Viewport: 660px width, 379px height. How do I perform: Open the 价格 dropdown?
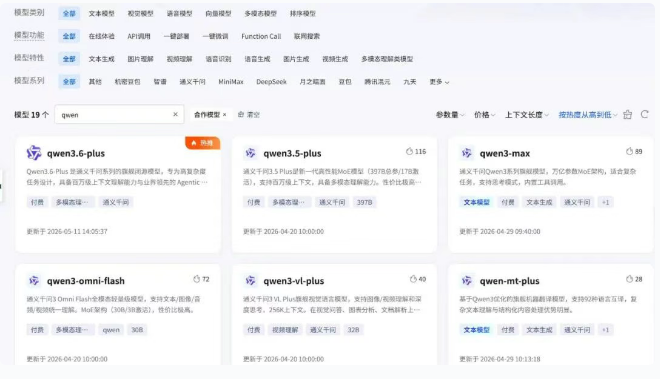[x=484, y=115]
